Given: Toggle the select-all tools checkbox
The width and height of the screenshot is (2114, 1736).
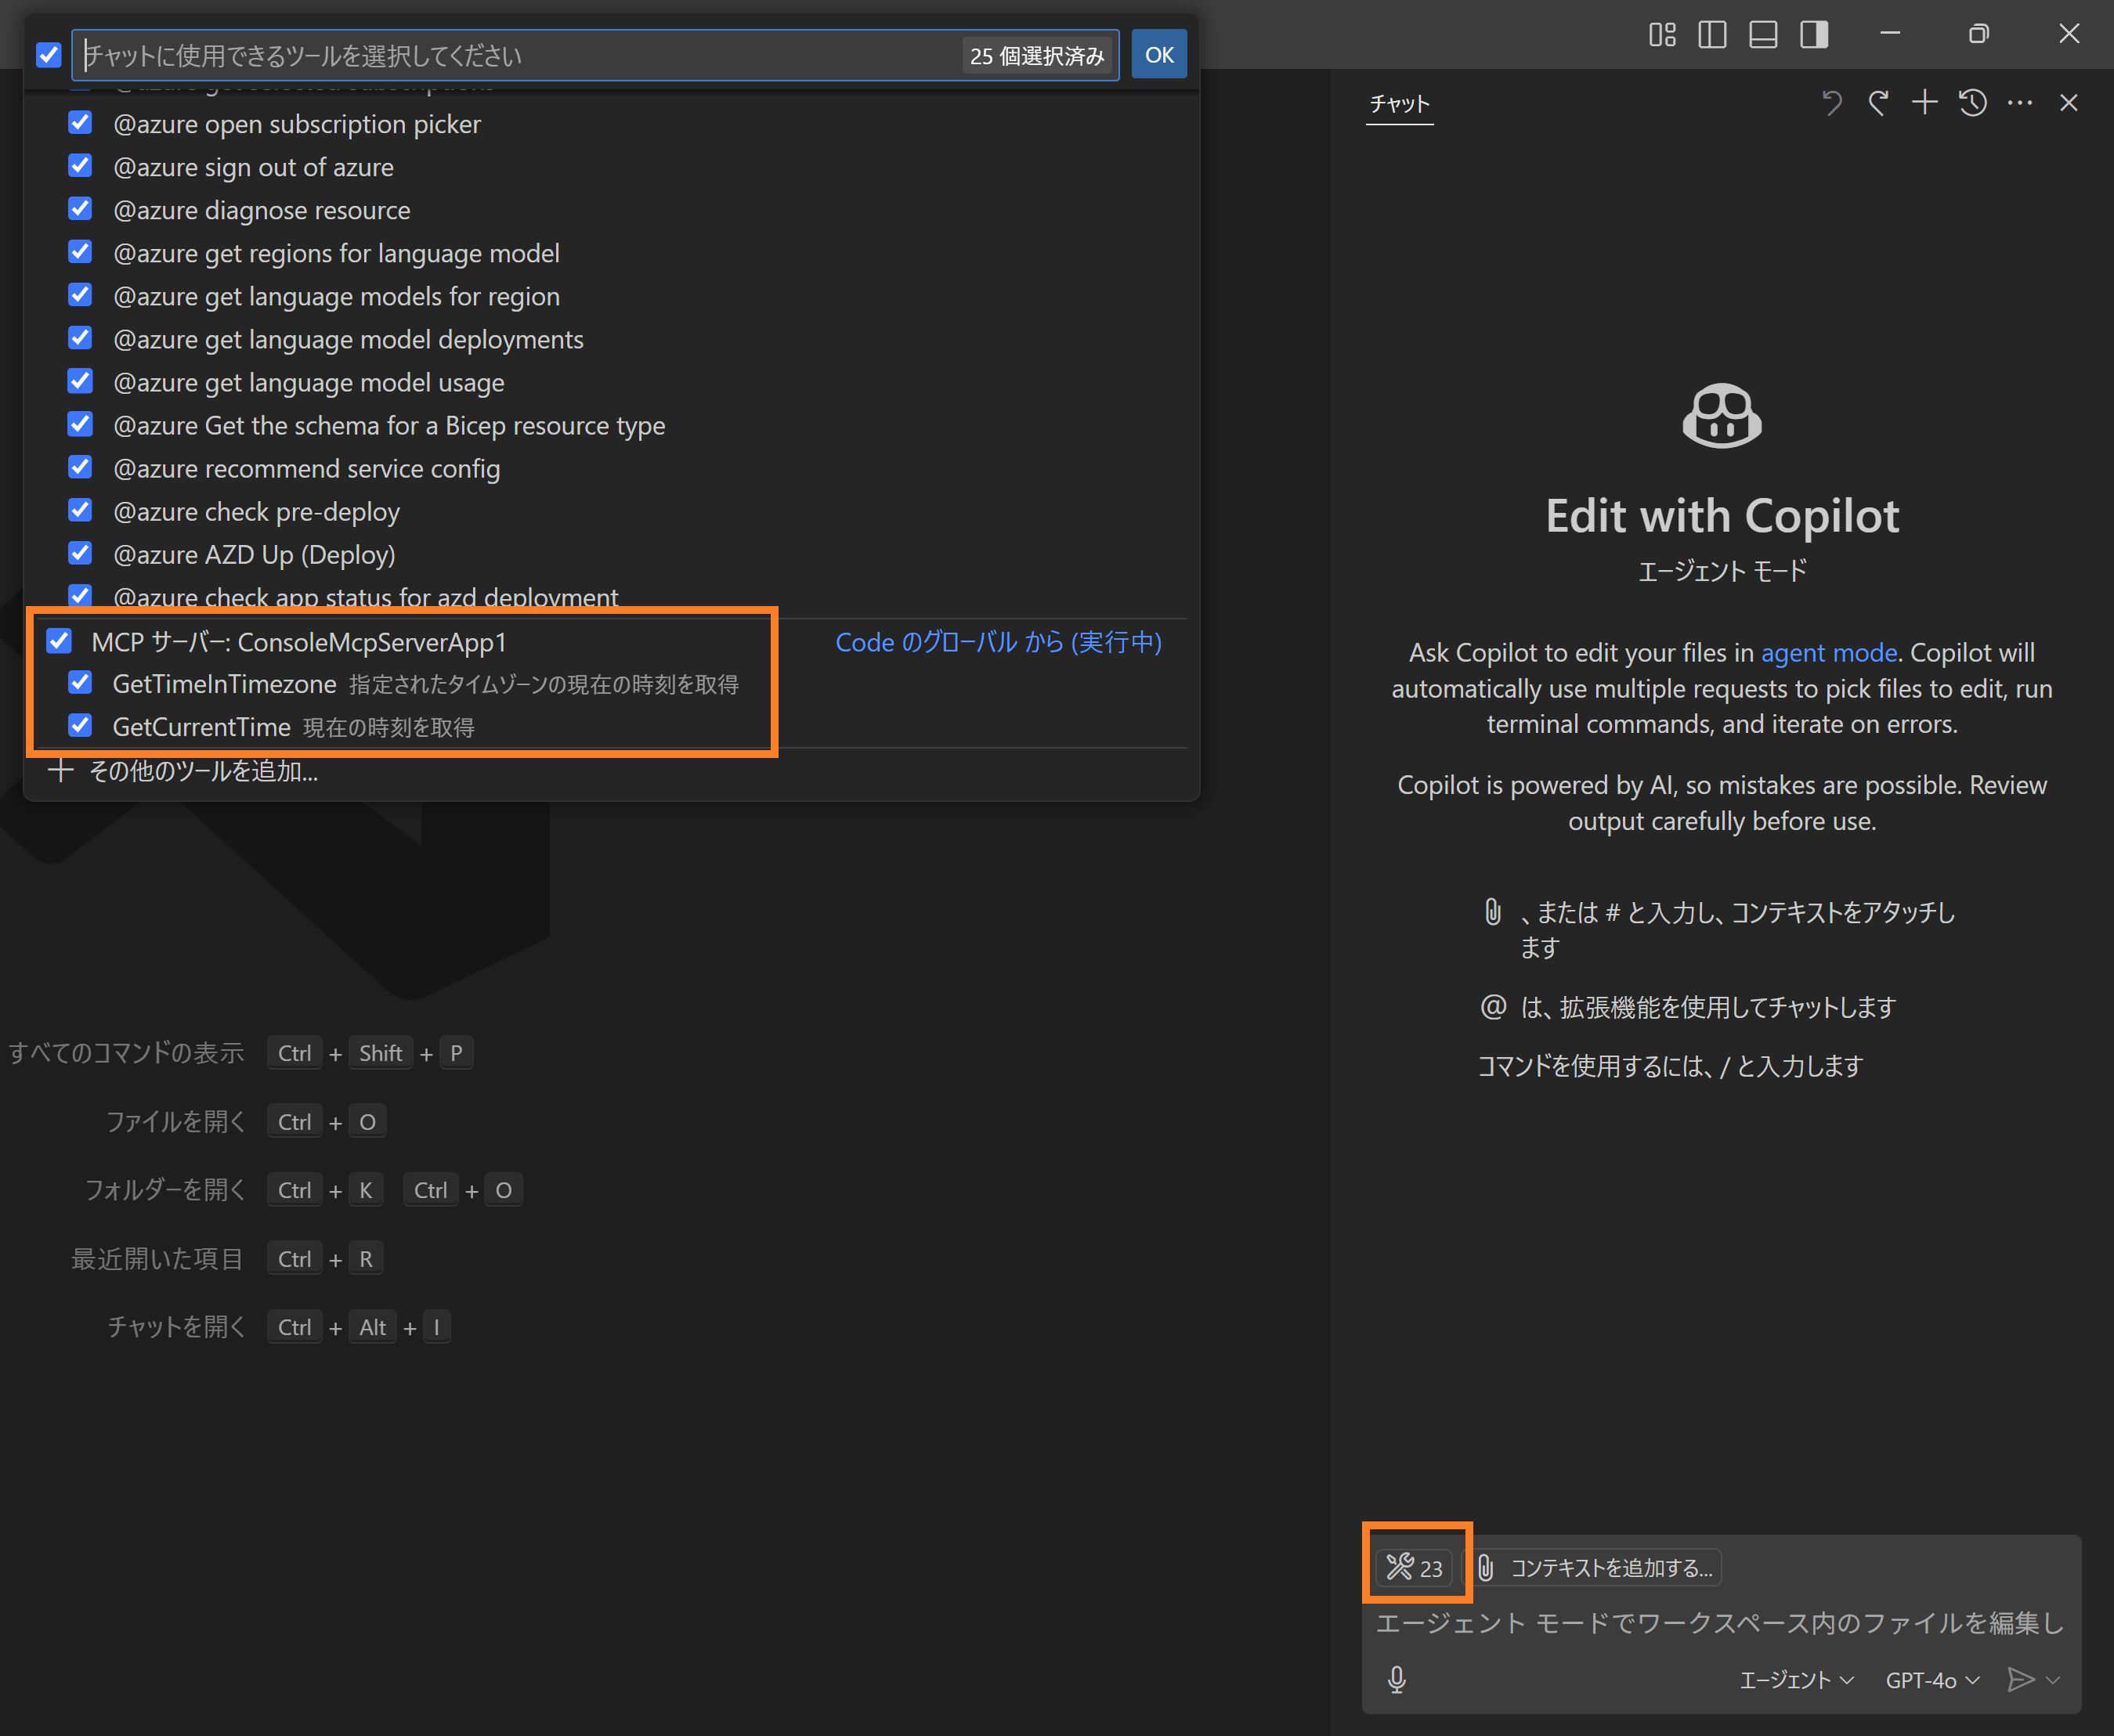Looking at the screenshot, I should click(x=48, y=55).
